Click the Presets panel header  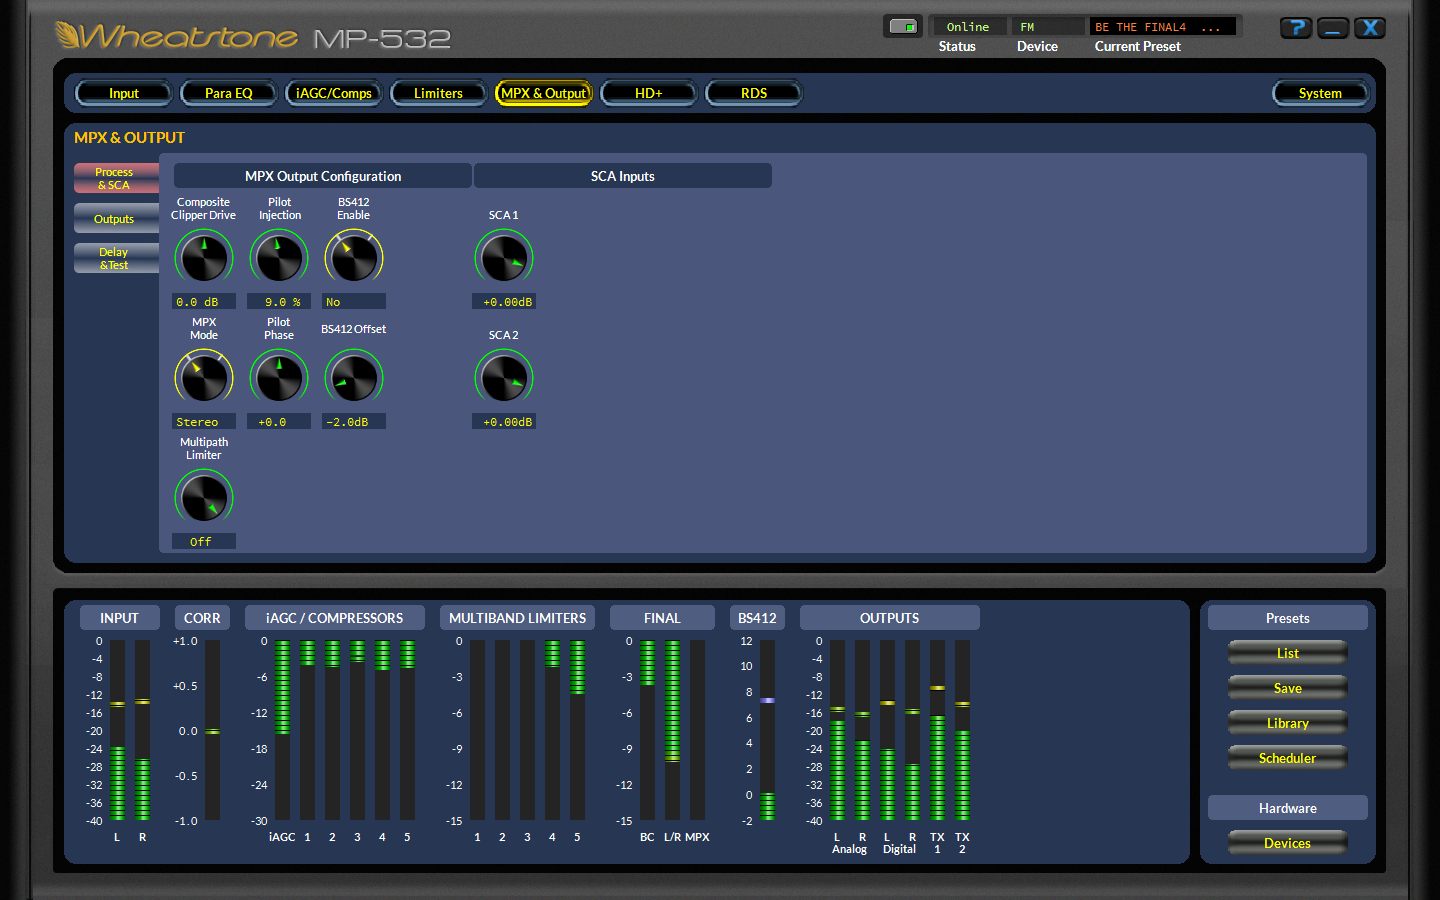click(1288, 618)
